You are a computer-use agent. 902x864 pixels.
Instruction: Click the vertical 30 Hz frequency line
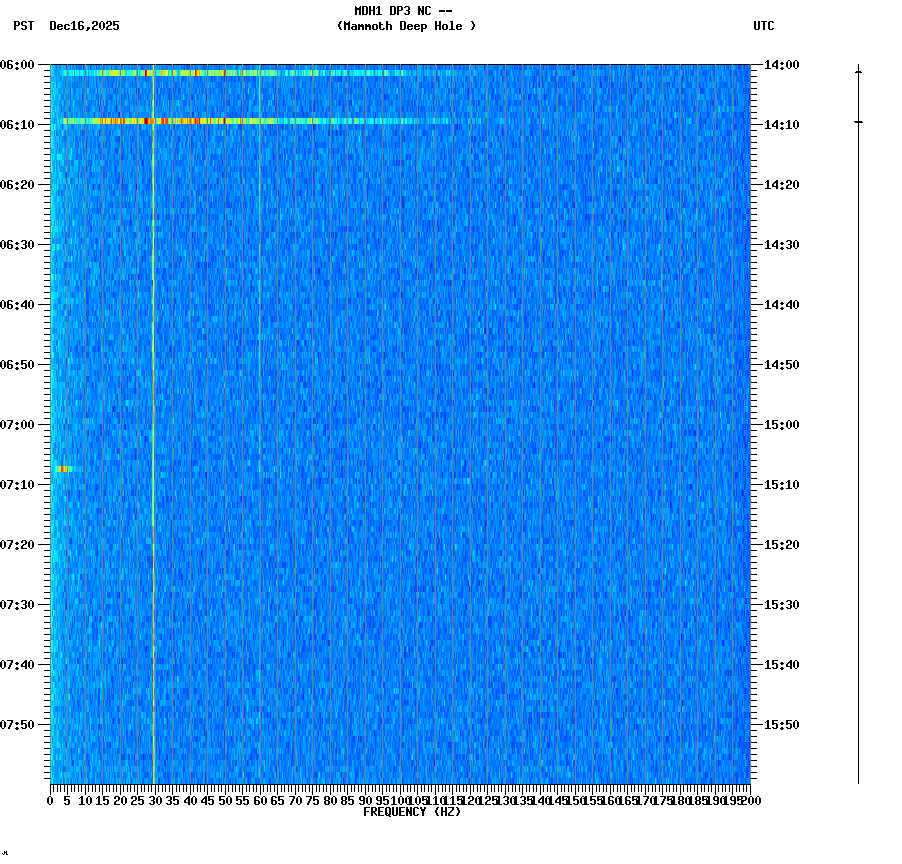[152, 400]
